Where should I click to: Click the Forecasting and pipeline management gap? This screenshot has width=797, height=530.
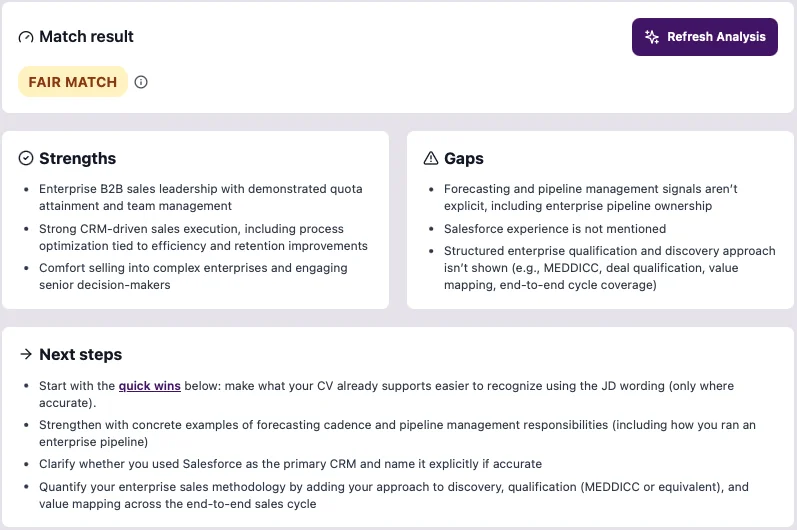click(x=591, y=197)
